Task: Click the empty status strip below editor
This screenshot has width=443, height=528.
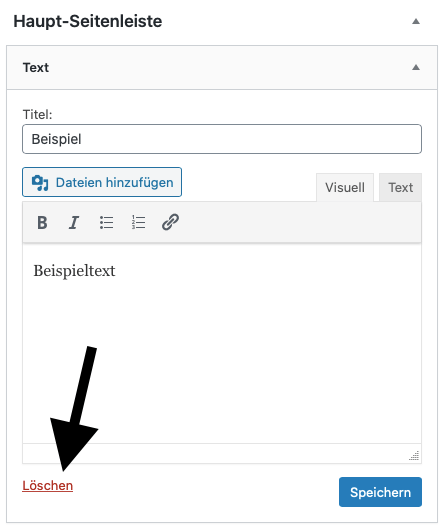Action: point(215,454)
